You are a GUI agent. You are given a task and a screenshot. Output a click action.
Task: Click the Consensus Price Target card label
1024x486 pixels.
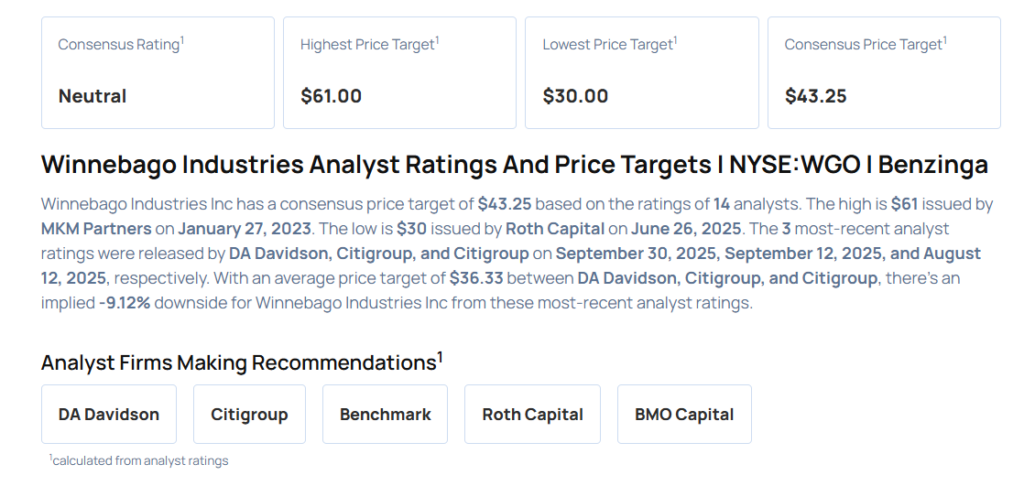(863, 45)
